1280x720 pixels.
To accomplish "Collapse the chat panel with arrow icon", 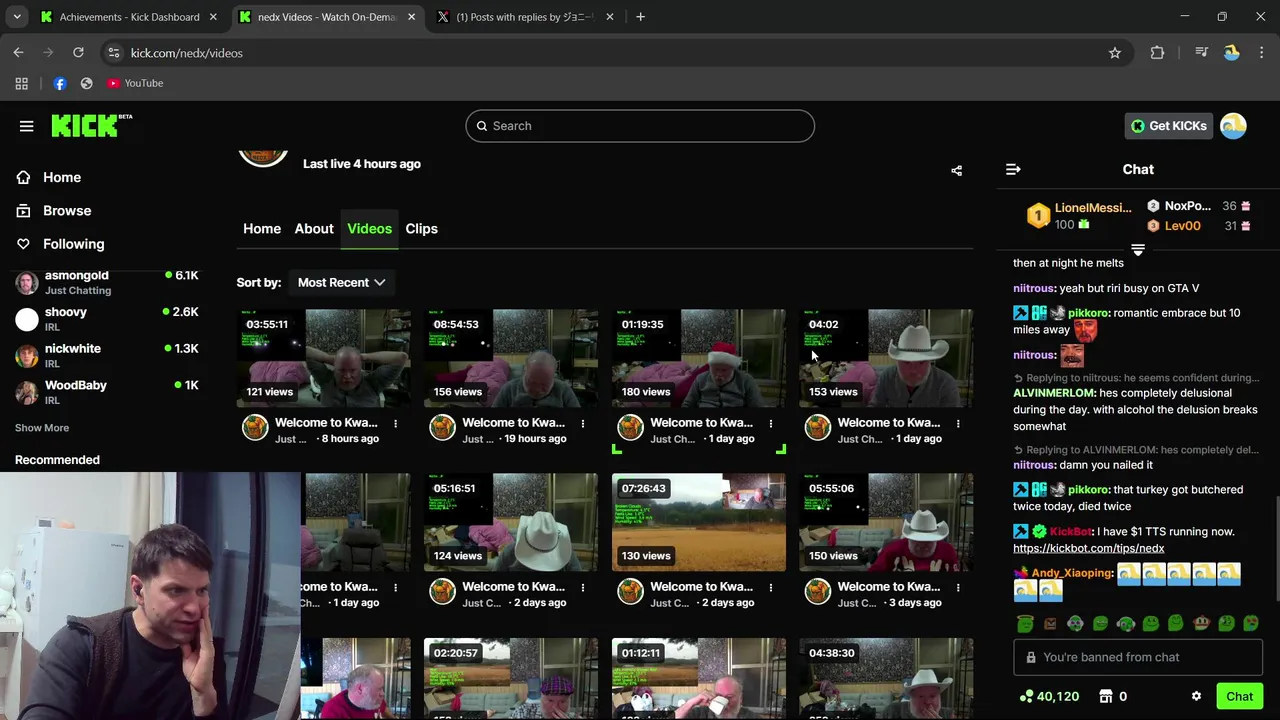I will (x=1013, y=170).
